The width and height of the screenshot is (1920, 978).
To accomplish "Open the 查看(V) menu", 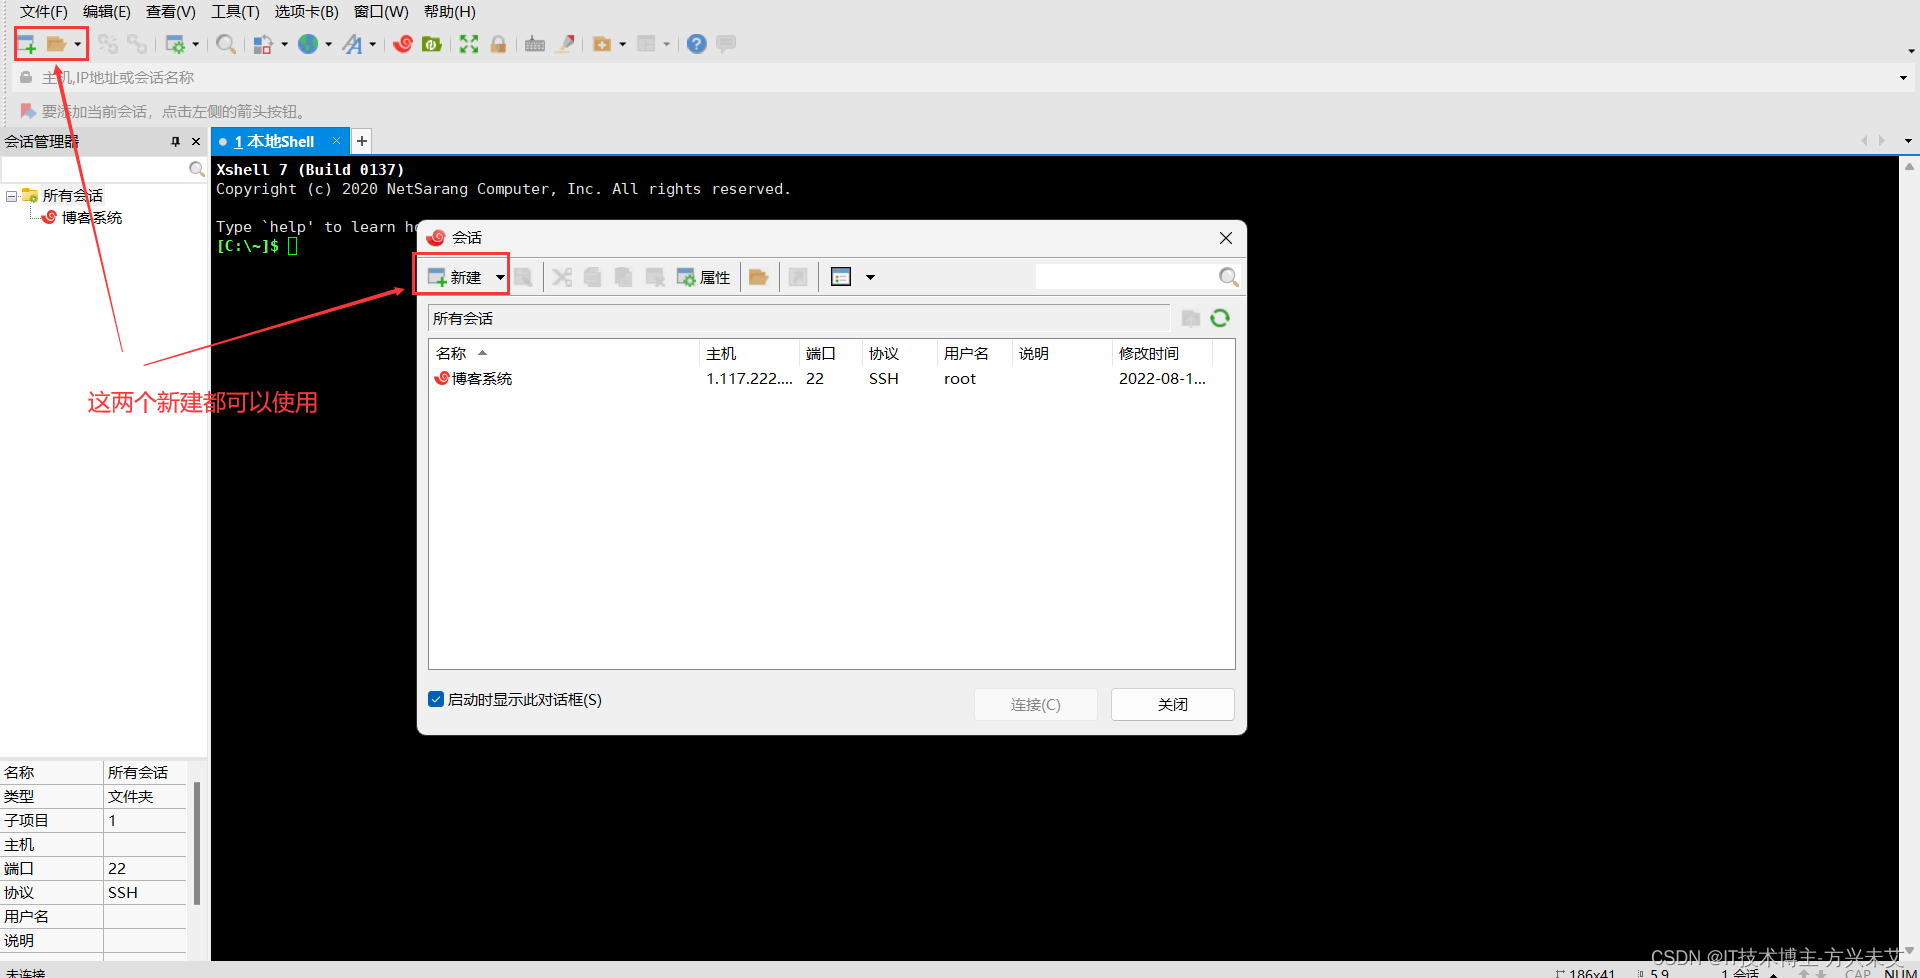I will point(170,12).
